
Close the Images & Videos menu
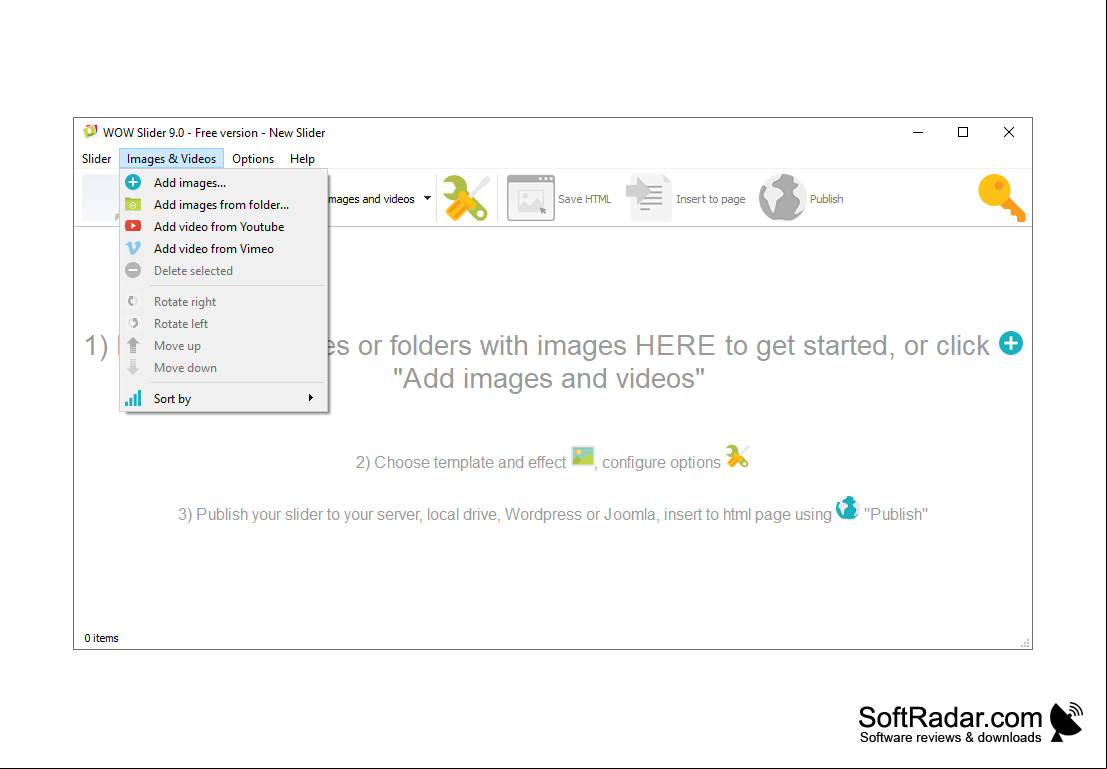pyautogui.click(x=172, y=159)
